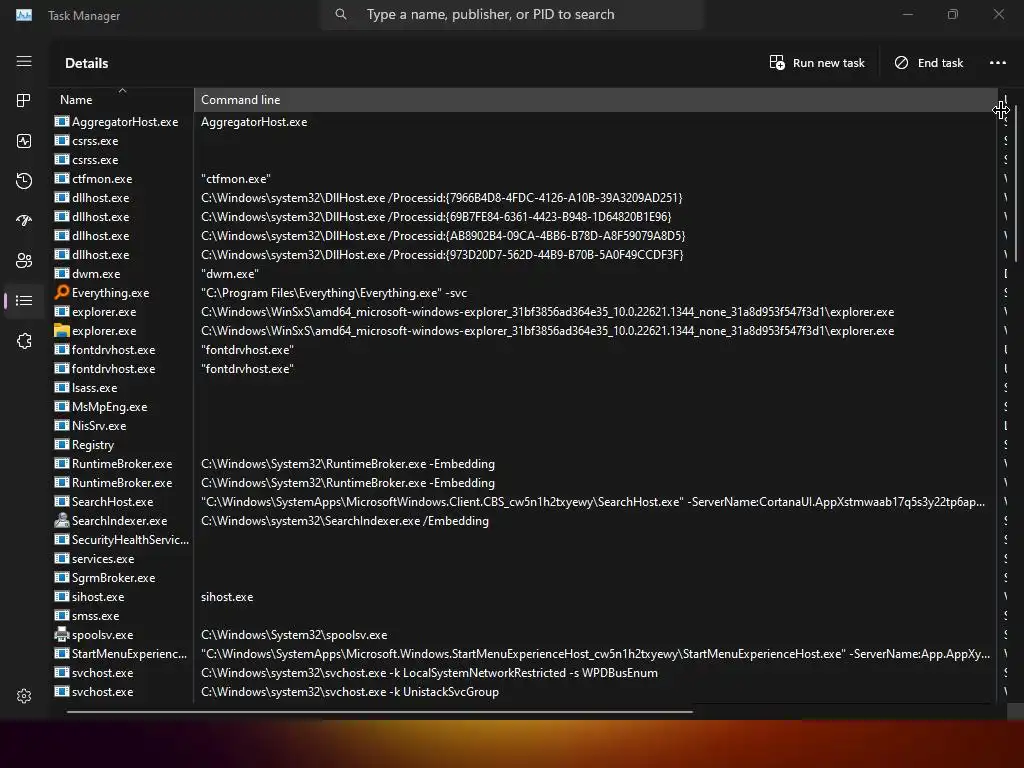Click the folder icon of explorer.exe
1024x768 pixels.
pos(62,330)
